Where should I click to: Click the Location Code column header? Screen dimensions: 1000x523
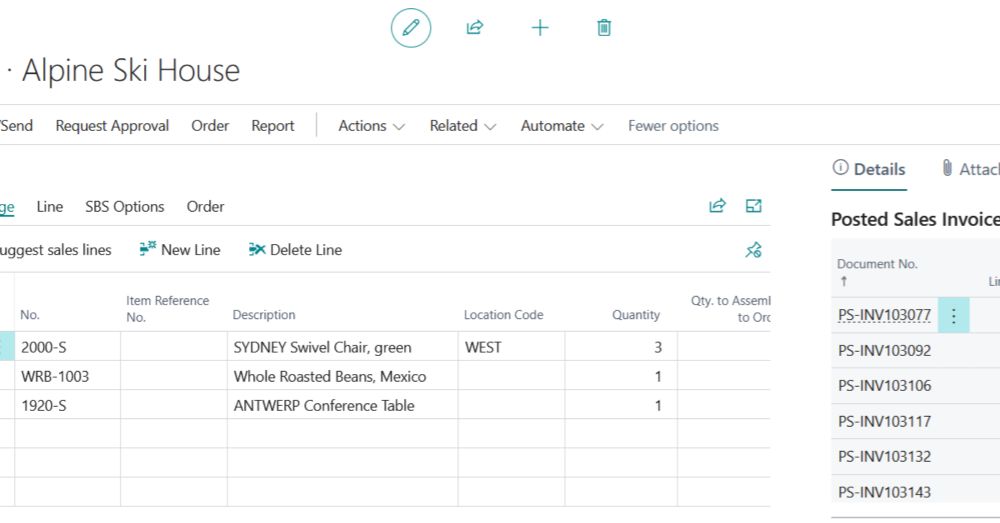(x=503, y=314)
